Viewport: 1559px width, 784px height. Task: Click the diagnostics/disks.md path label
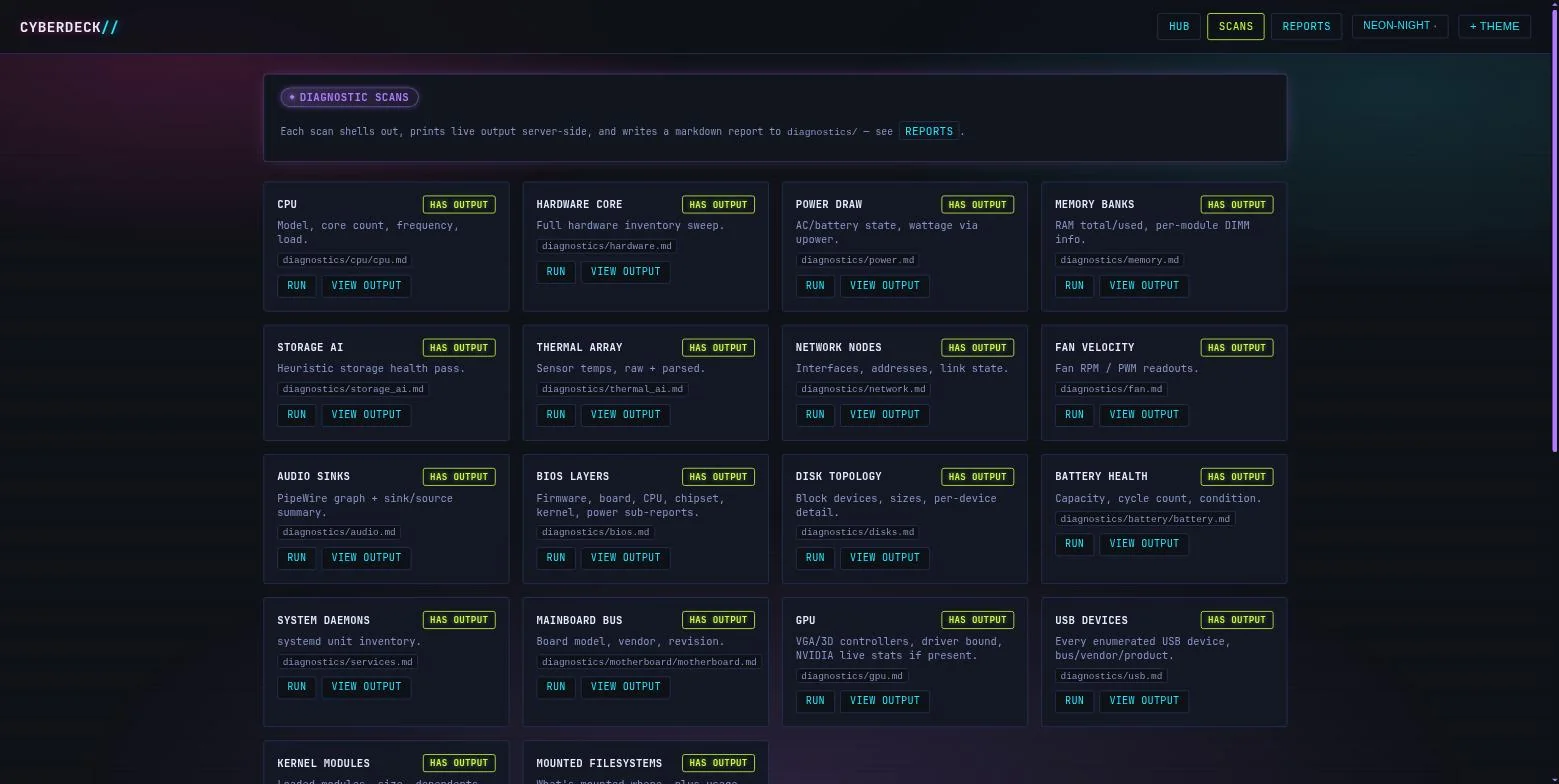[857, 532]
